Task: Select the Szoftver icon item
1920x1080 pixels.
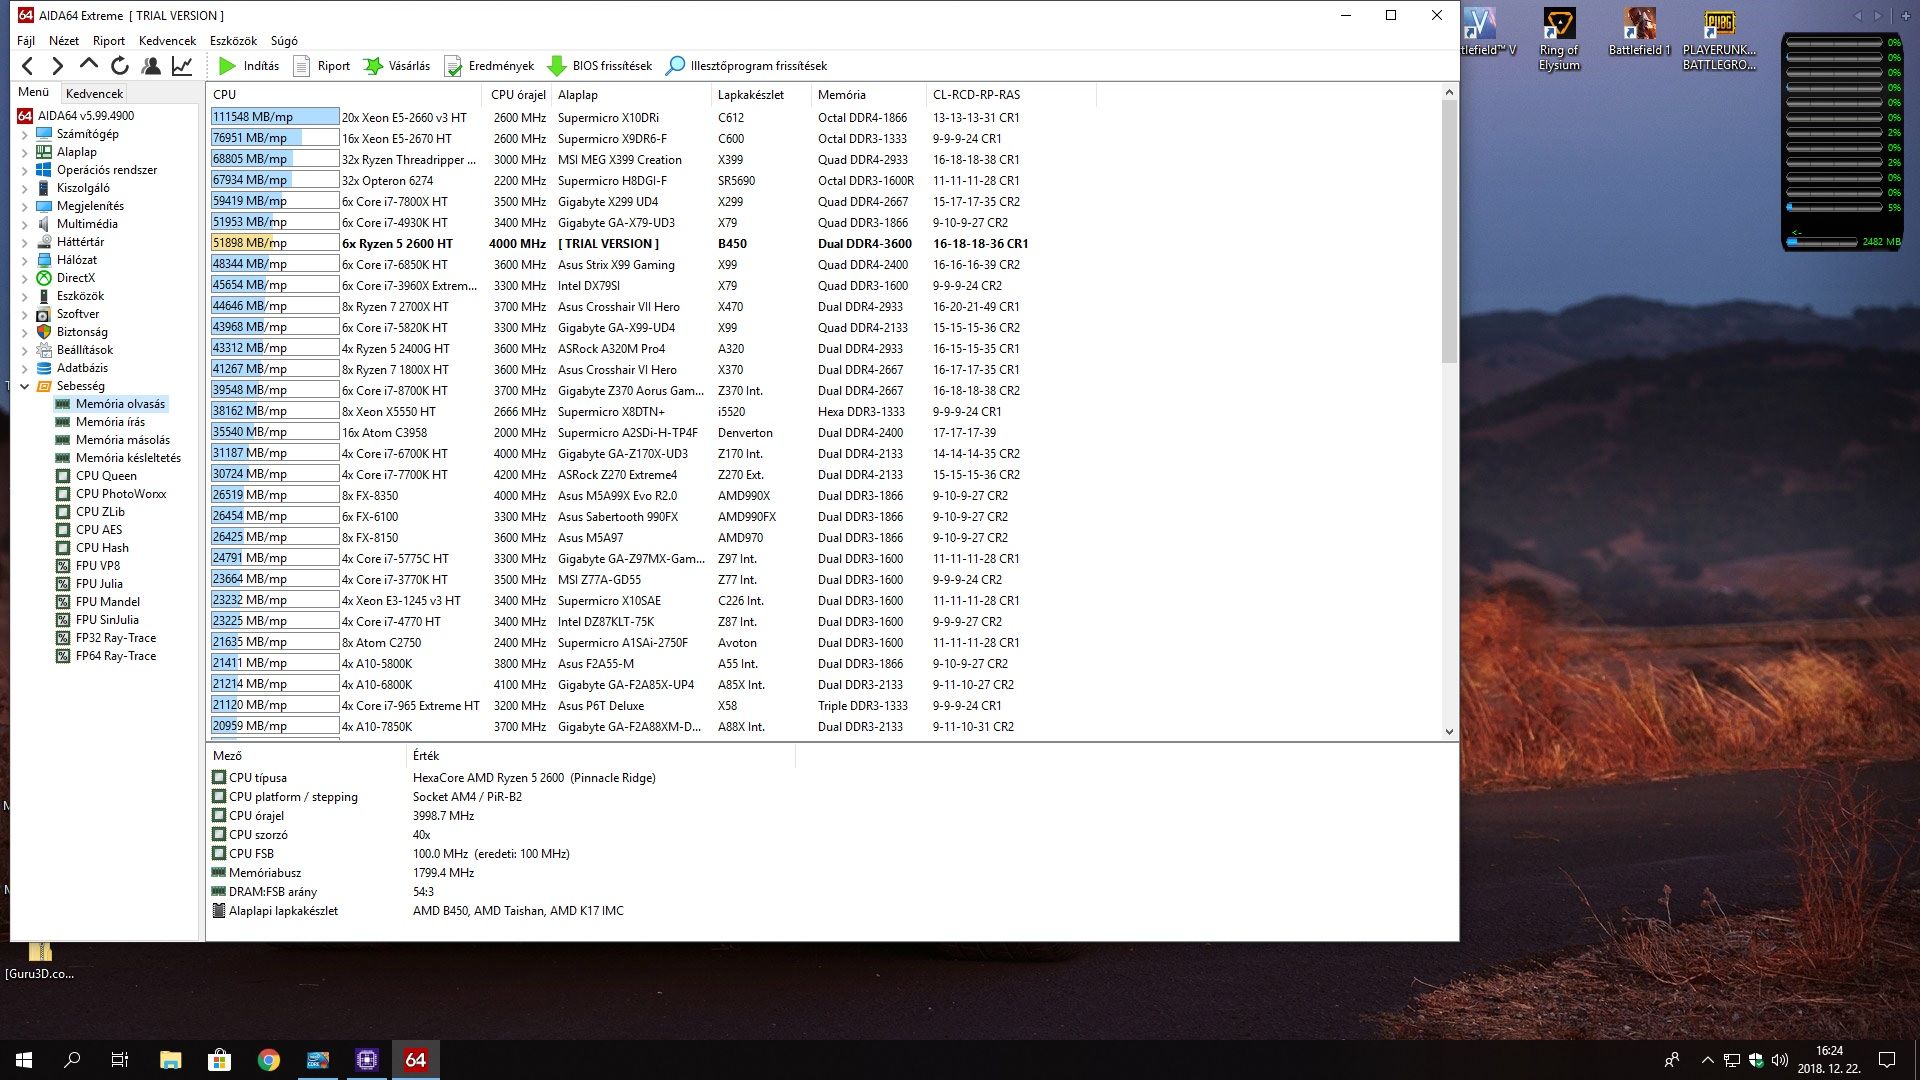Action: pos(44,314)
